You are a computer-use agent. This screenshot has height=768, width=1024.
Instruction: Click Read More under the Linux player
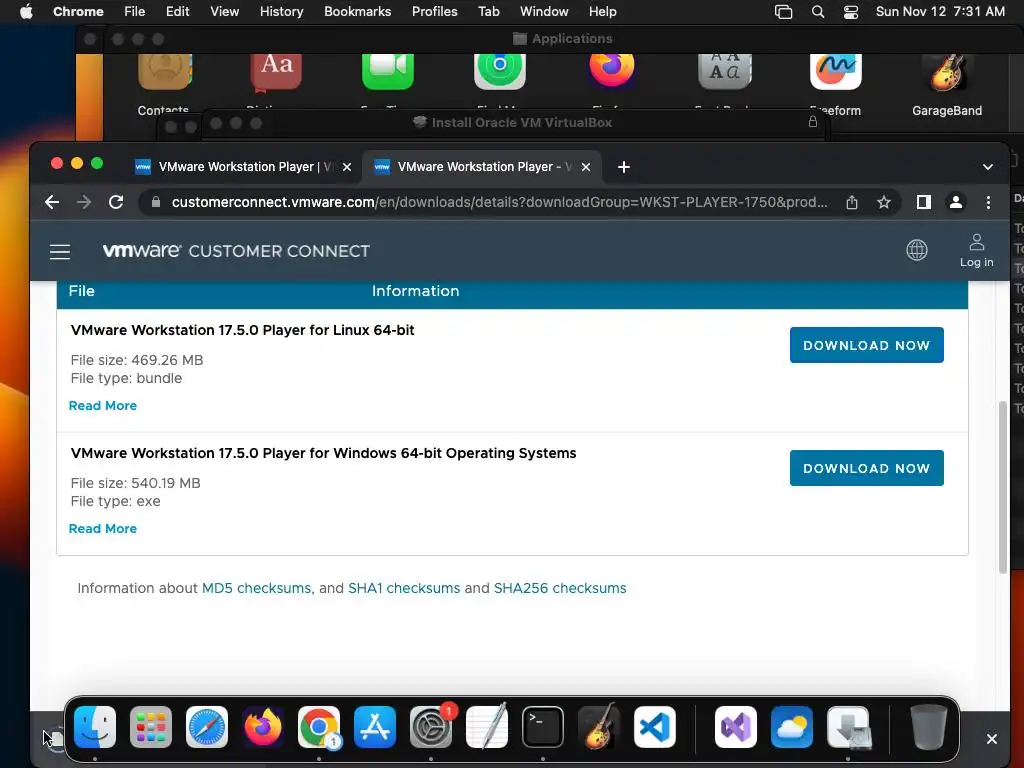pyautogui.click(x=103, y=406)
